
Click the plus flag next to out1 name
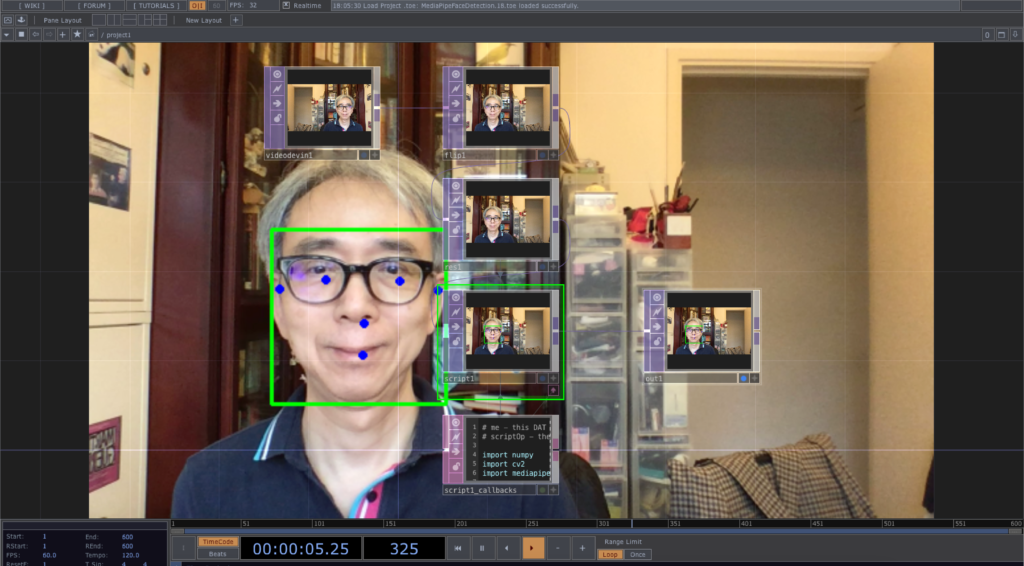pos(754,378)
